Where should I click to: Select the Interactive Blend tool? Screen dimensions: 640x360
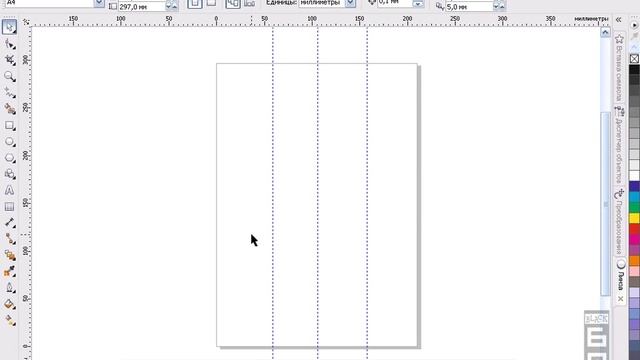pos(9,256)
